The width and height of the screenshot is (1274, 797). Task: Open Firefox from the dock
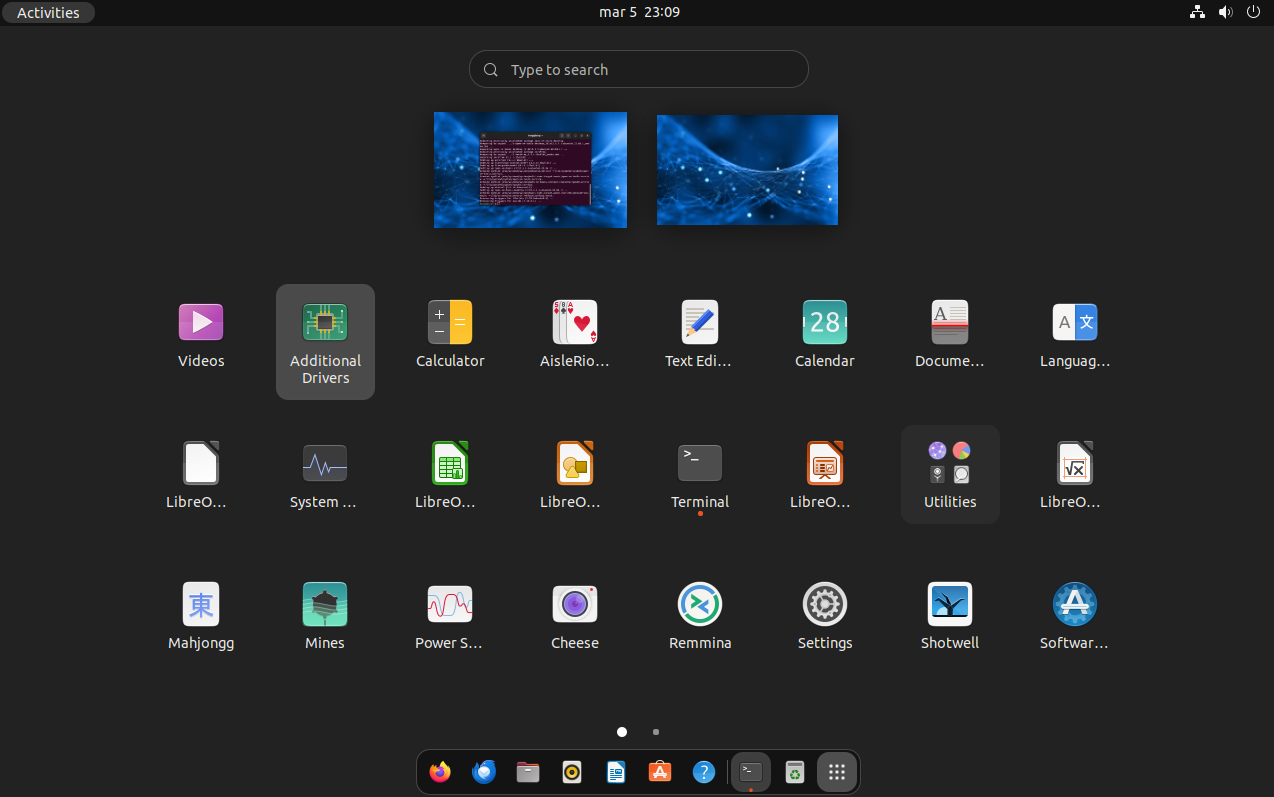(x=440, y=772)
